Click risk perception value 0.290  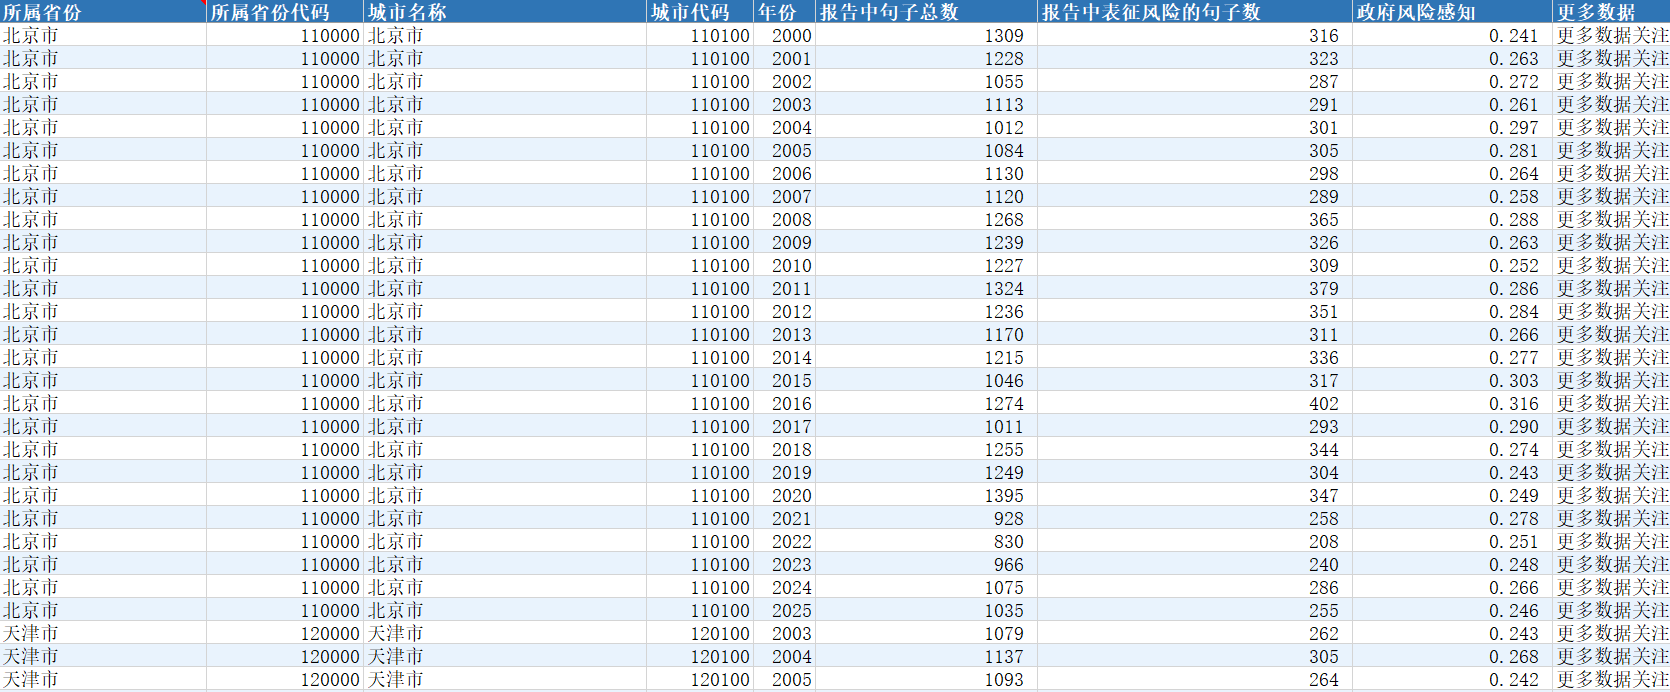coord(1514,426)
